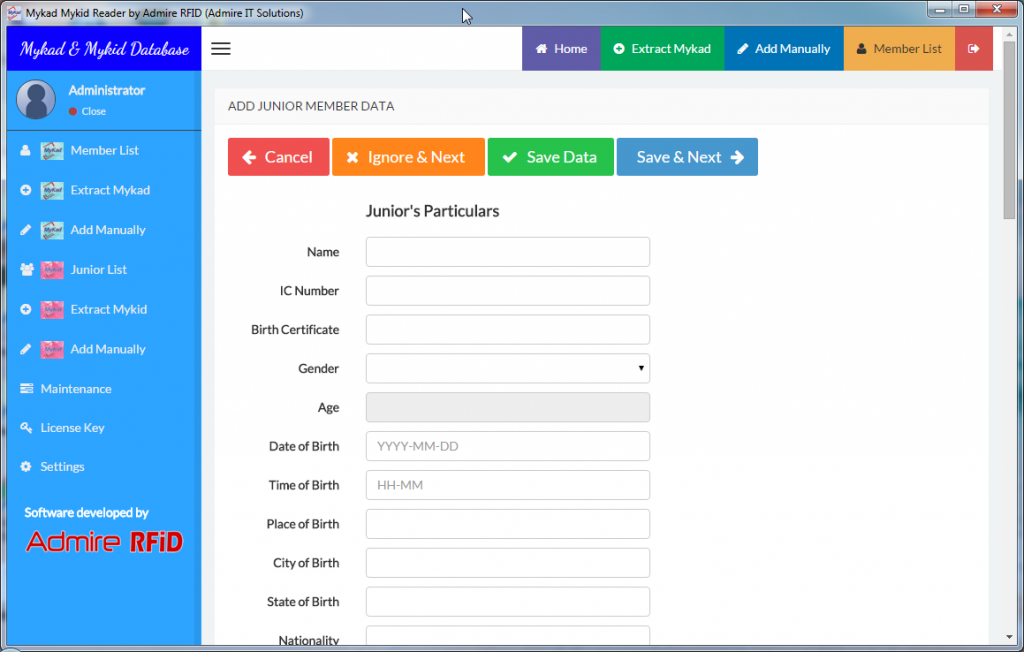This screenshot has height=652, width=1024.
Task: Click the pink Mykid card icon beside Junior List
Action: (52, 270)
